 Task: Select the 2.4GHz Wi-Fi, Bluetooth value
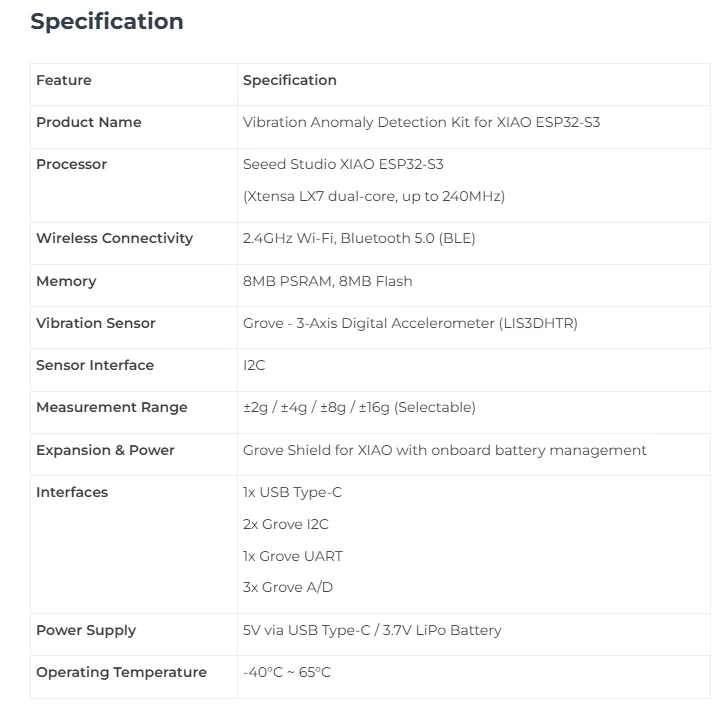pyautogui.click(x=359, y=238)
